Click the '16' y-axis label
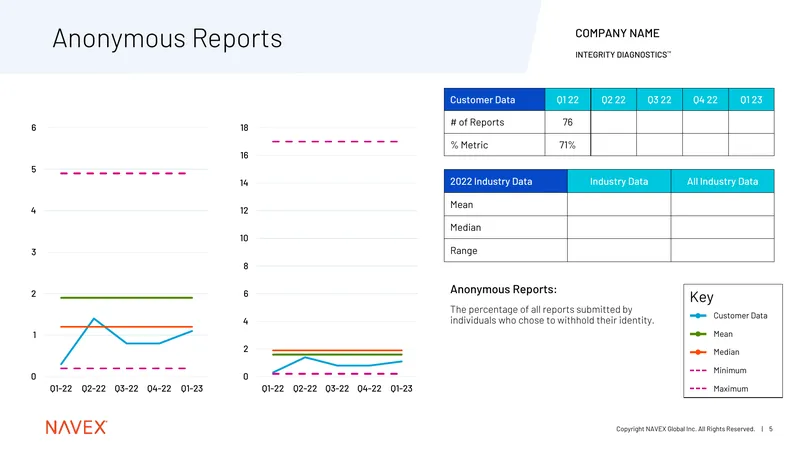Screen dimensions: 800x450 [x=244, y=155]
